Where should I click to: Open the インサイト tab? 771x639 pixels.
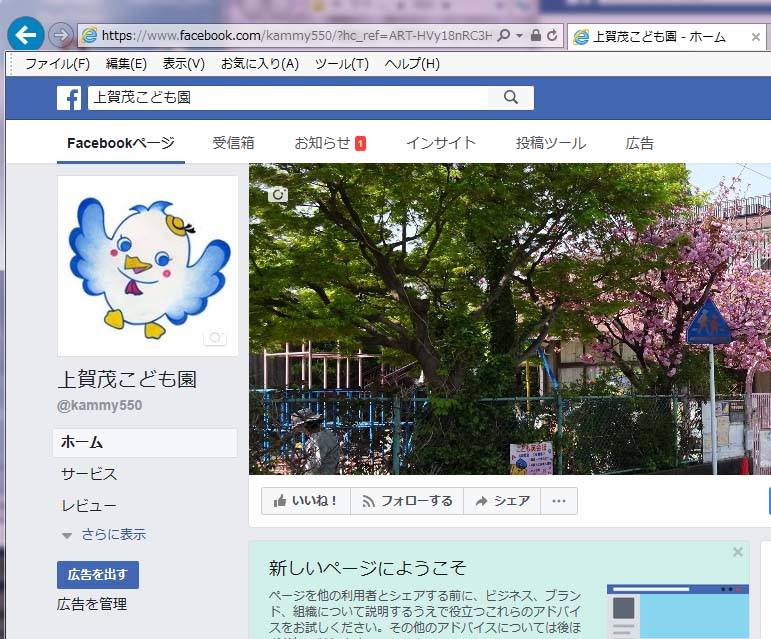pyautogui.click(x=441, y=144)
